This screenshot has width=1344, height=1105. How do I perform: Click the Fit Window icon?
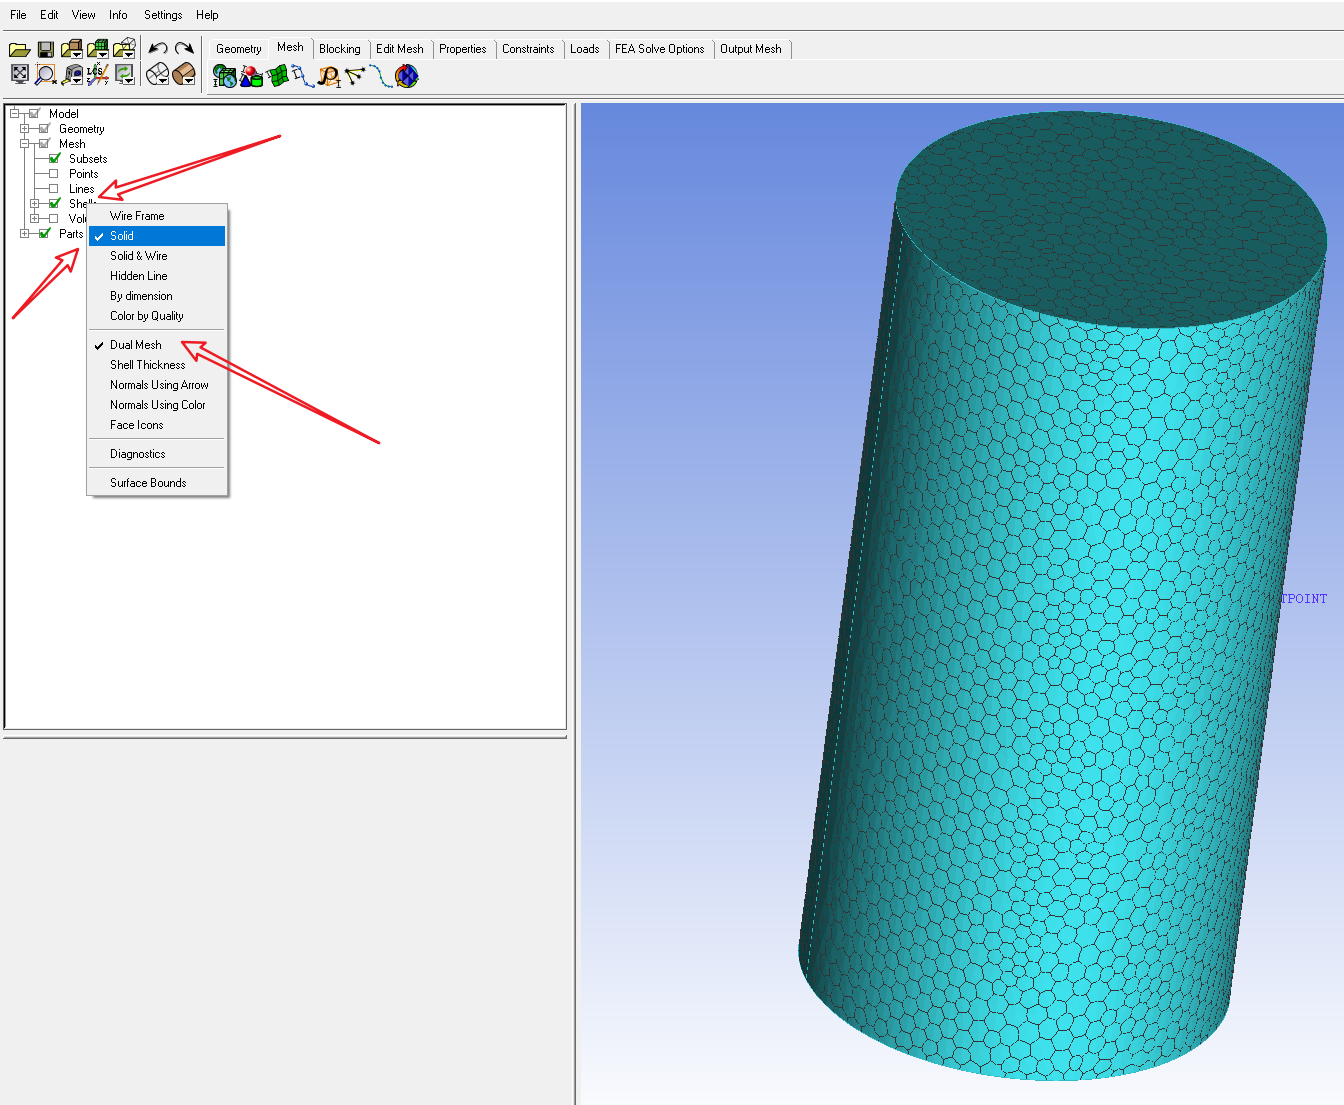click(19, 74)
